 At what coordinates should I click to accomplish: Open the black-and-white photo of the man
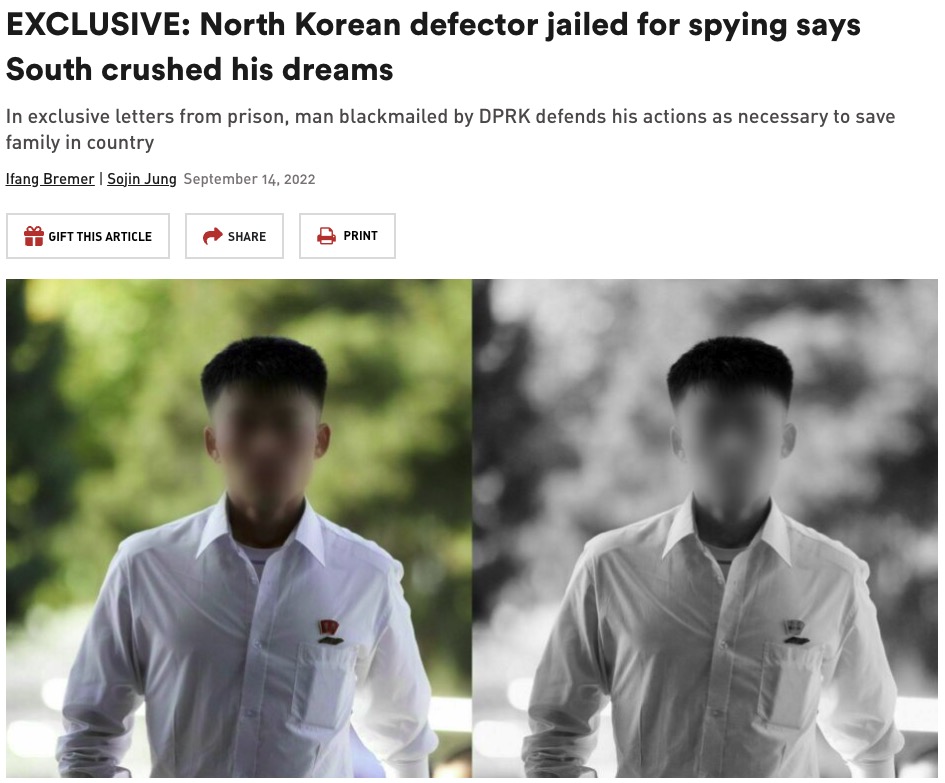(x=705, y=528)
